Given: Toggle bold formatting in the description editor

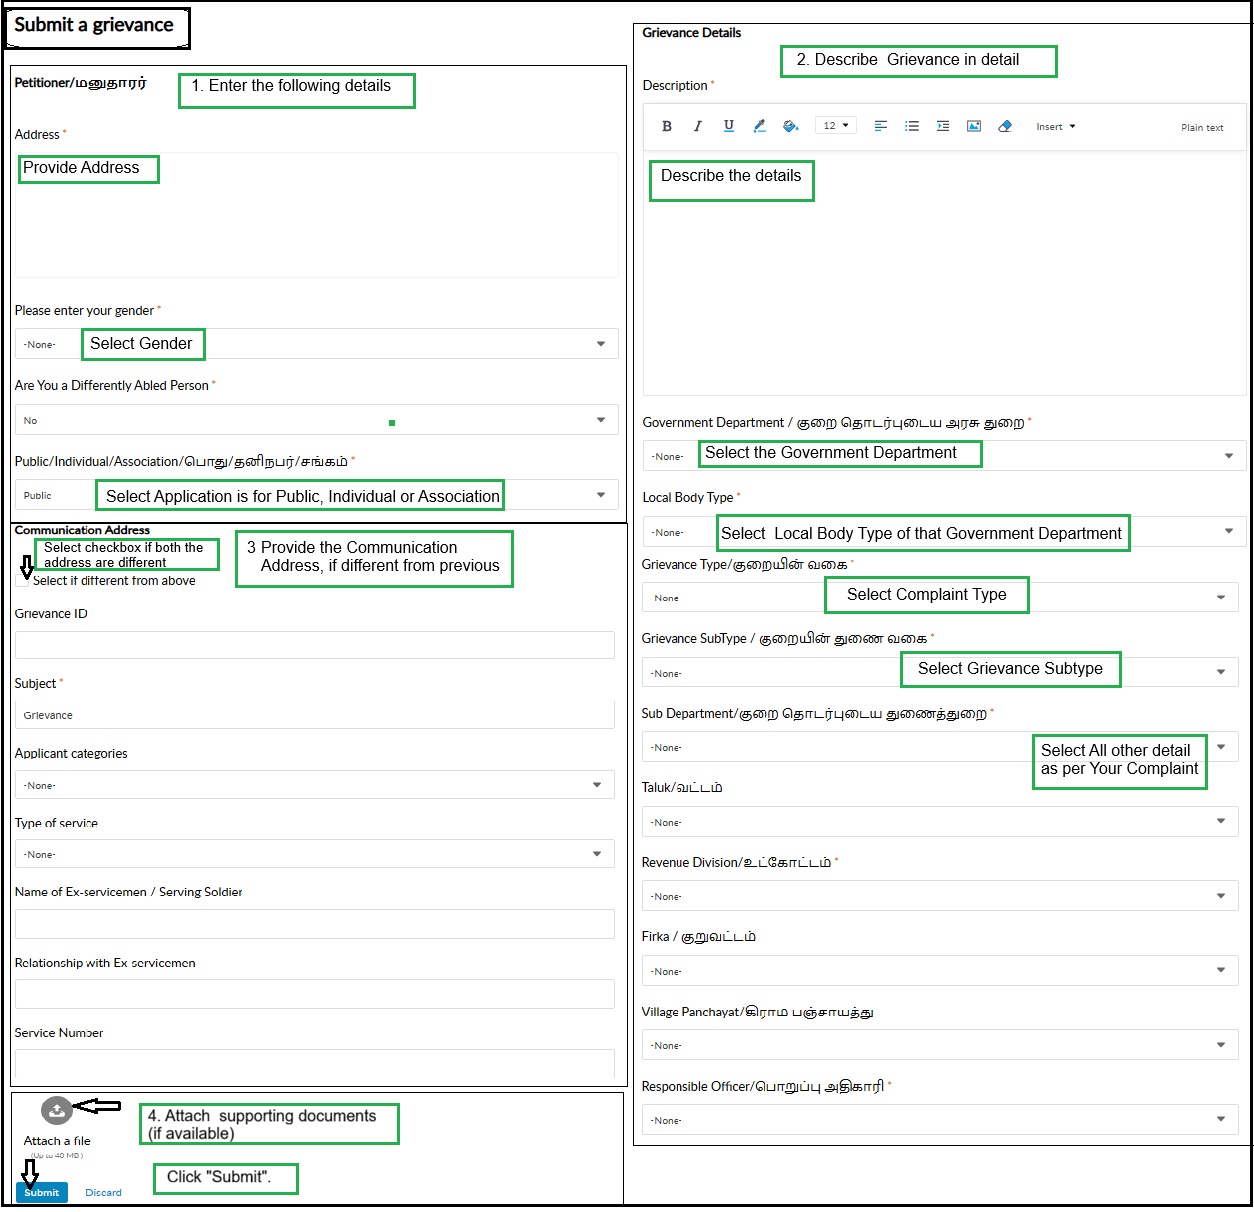Looking at the screenshot, I should click(x=667, y=126).
